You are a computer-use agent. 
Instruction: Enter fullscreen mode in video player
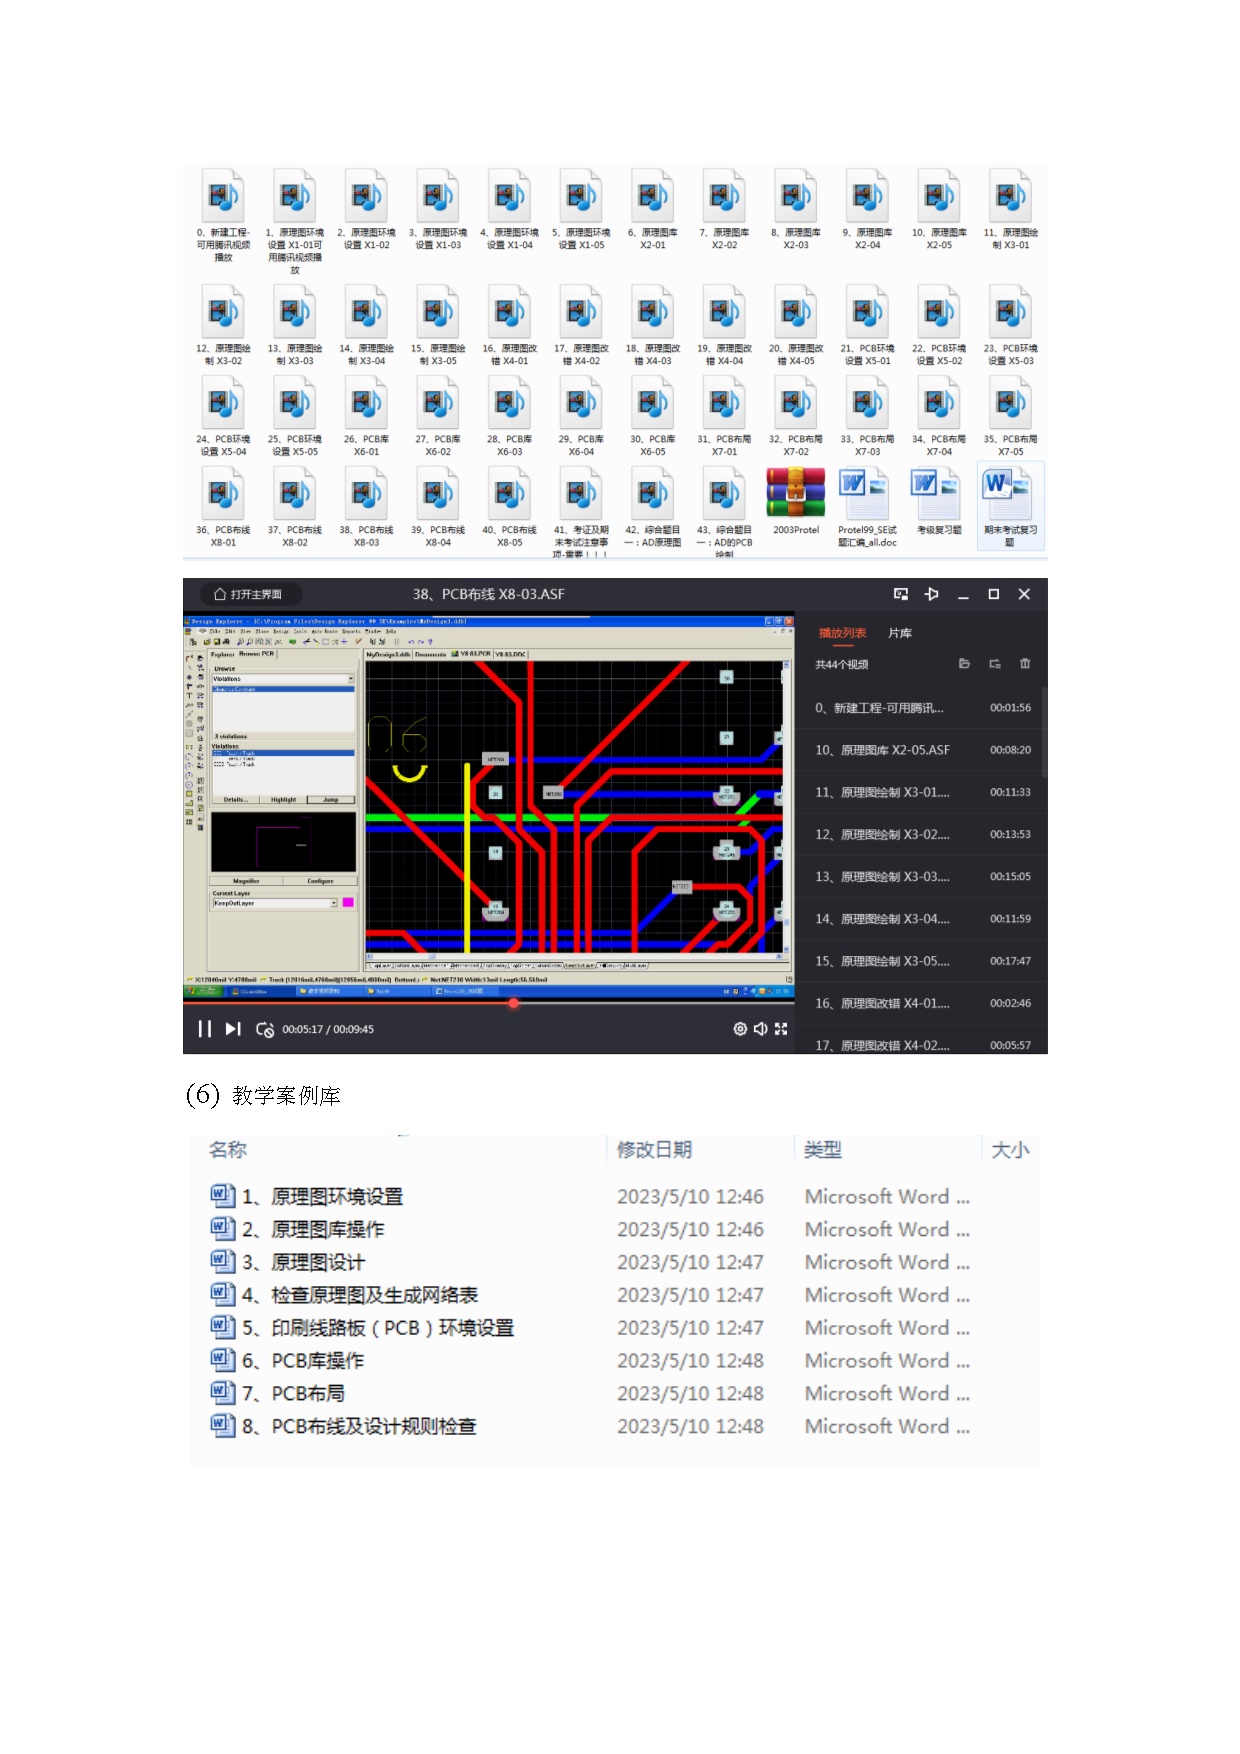[781, 1029]
